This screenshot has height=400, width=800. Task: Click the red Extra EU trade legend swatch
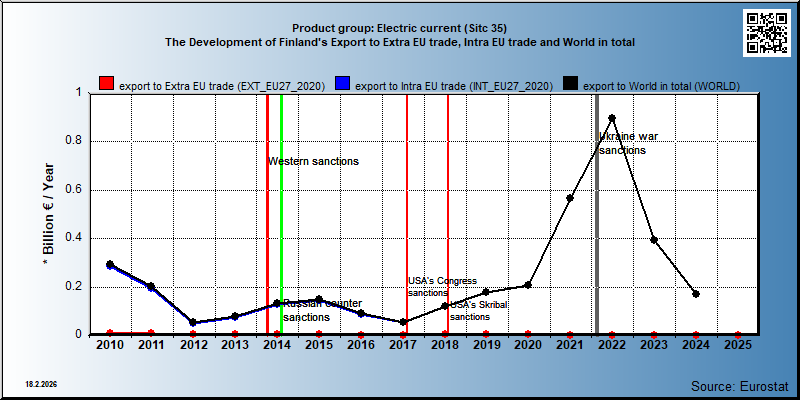(106, 84)
